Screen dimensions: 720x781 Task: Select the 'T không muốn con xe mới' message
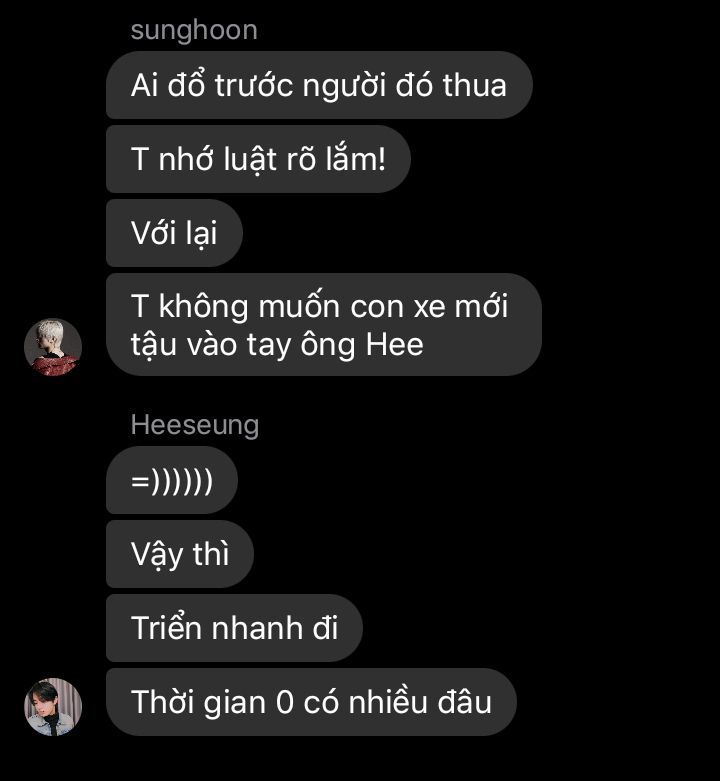point(324,325)
